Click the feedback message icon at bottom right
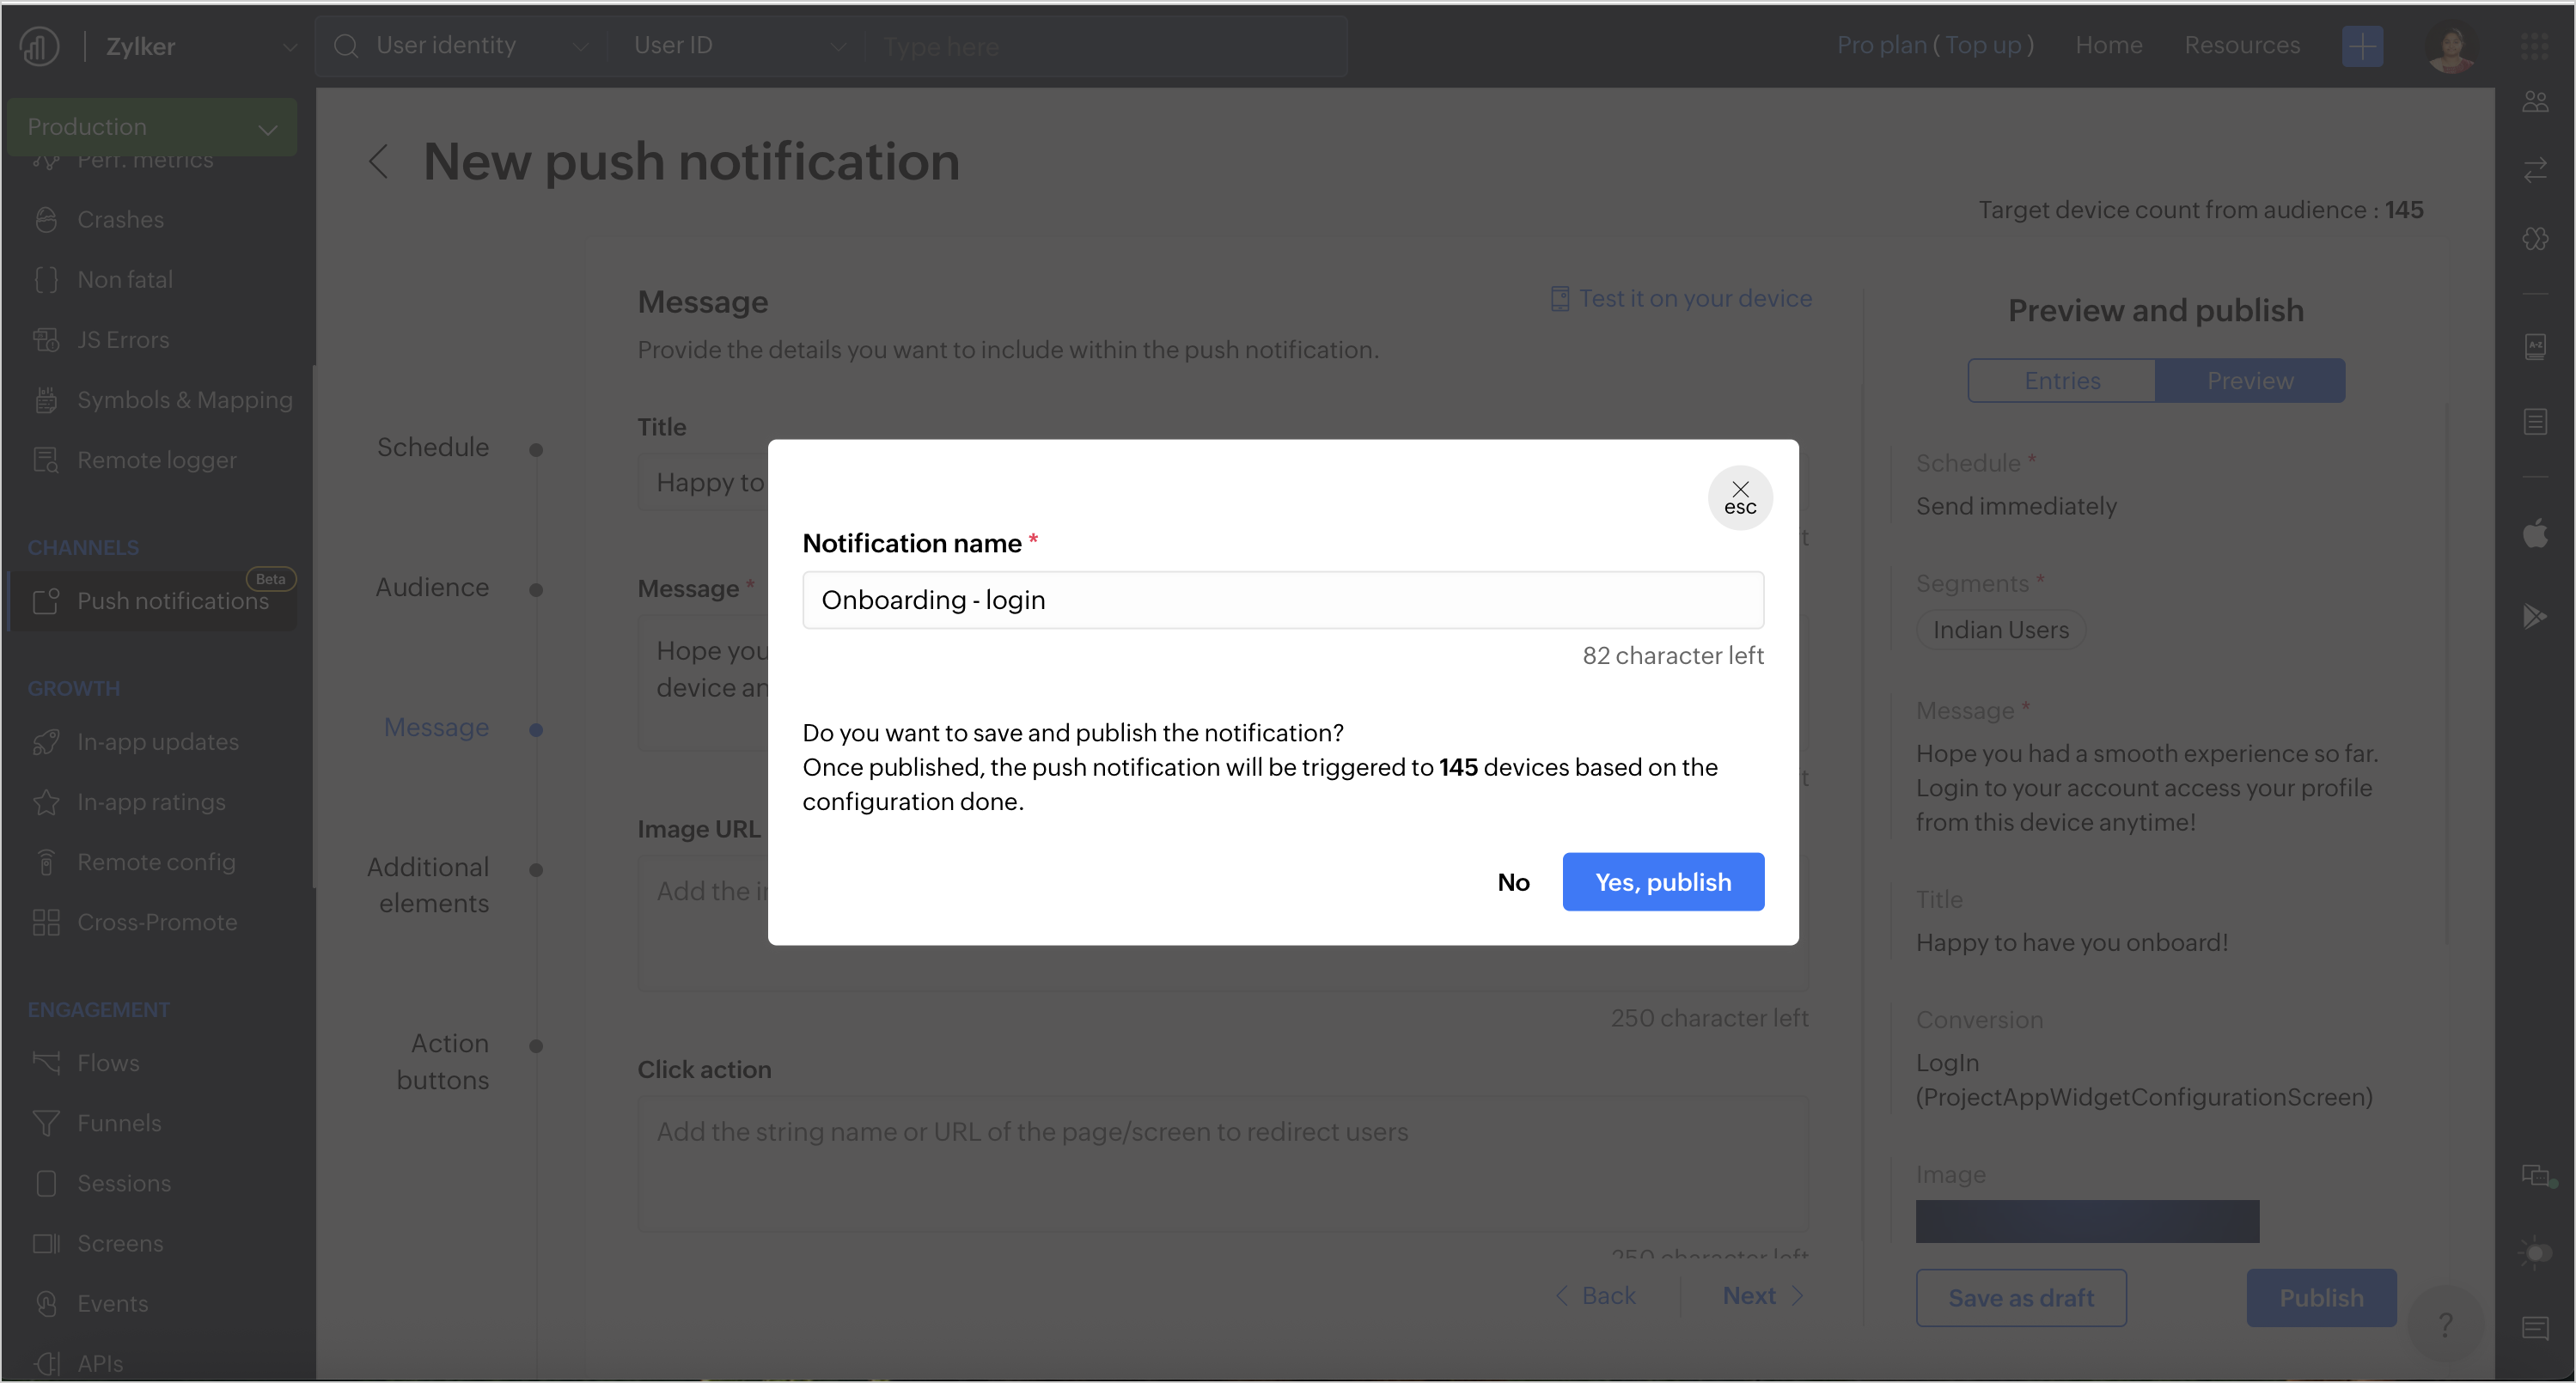 [x=2534, y=1328]
